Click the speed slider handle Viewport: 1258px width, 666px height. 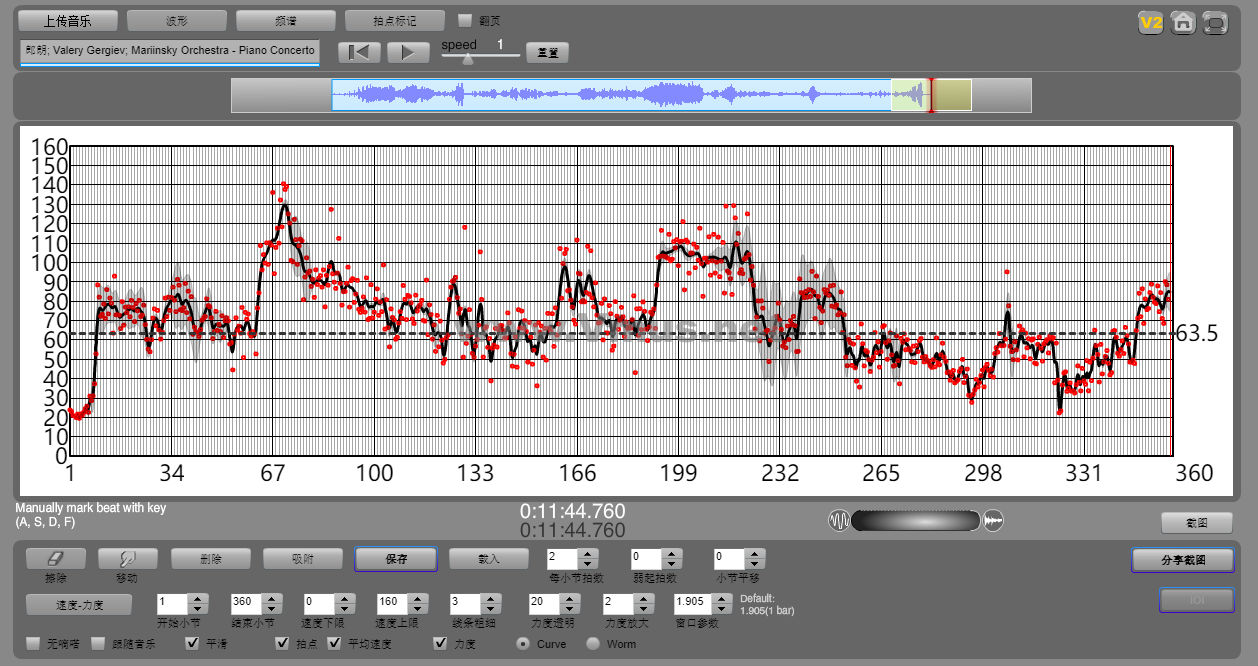pyautogui.click(x=467, y=58)
